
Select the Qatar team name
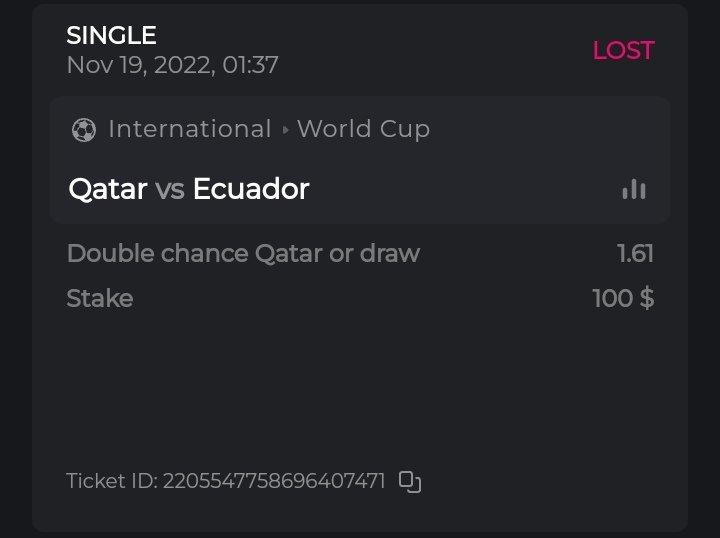pyautogui.click(x=107, y=189)
